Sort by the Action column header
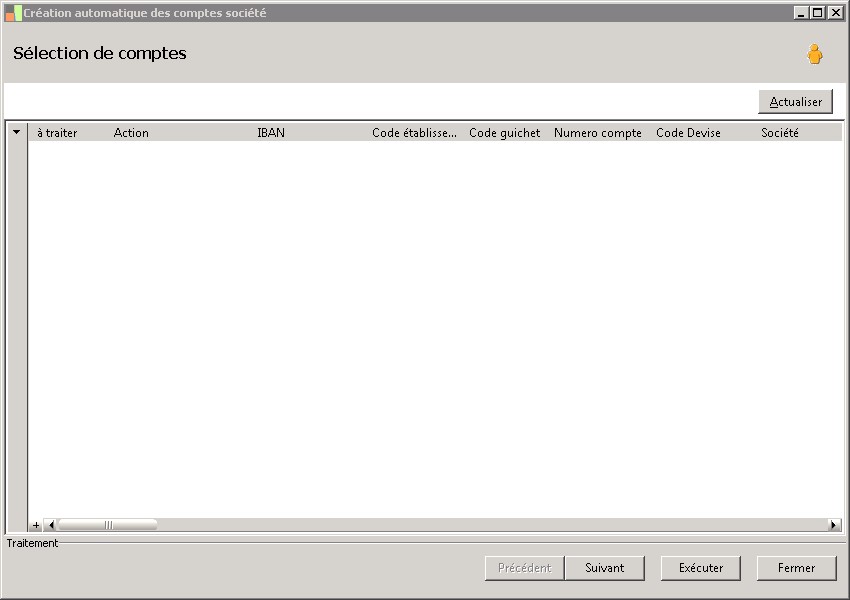The width and height of the screenshot is (850, 600). click(131, 133)
